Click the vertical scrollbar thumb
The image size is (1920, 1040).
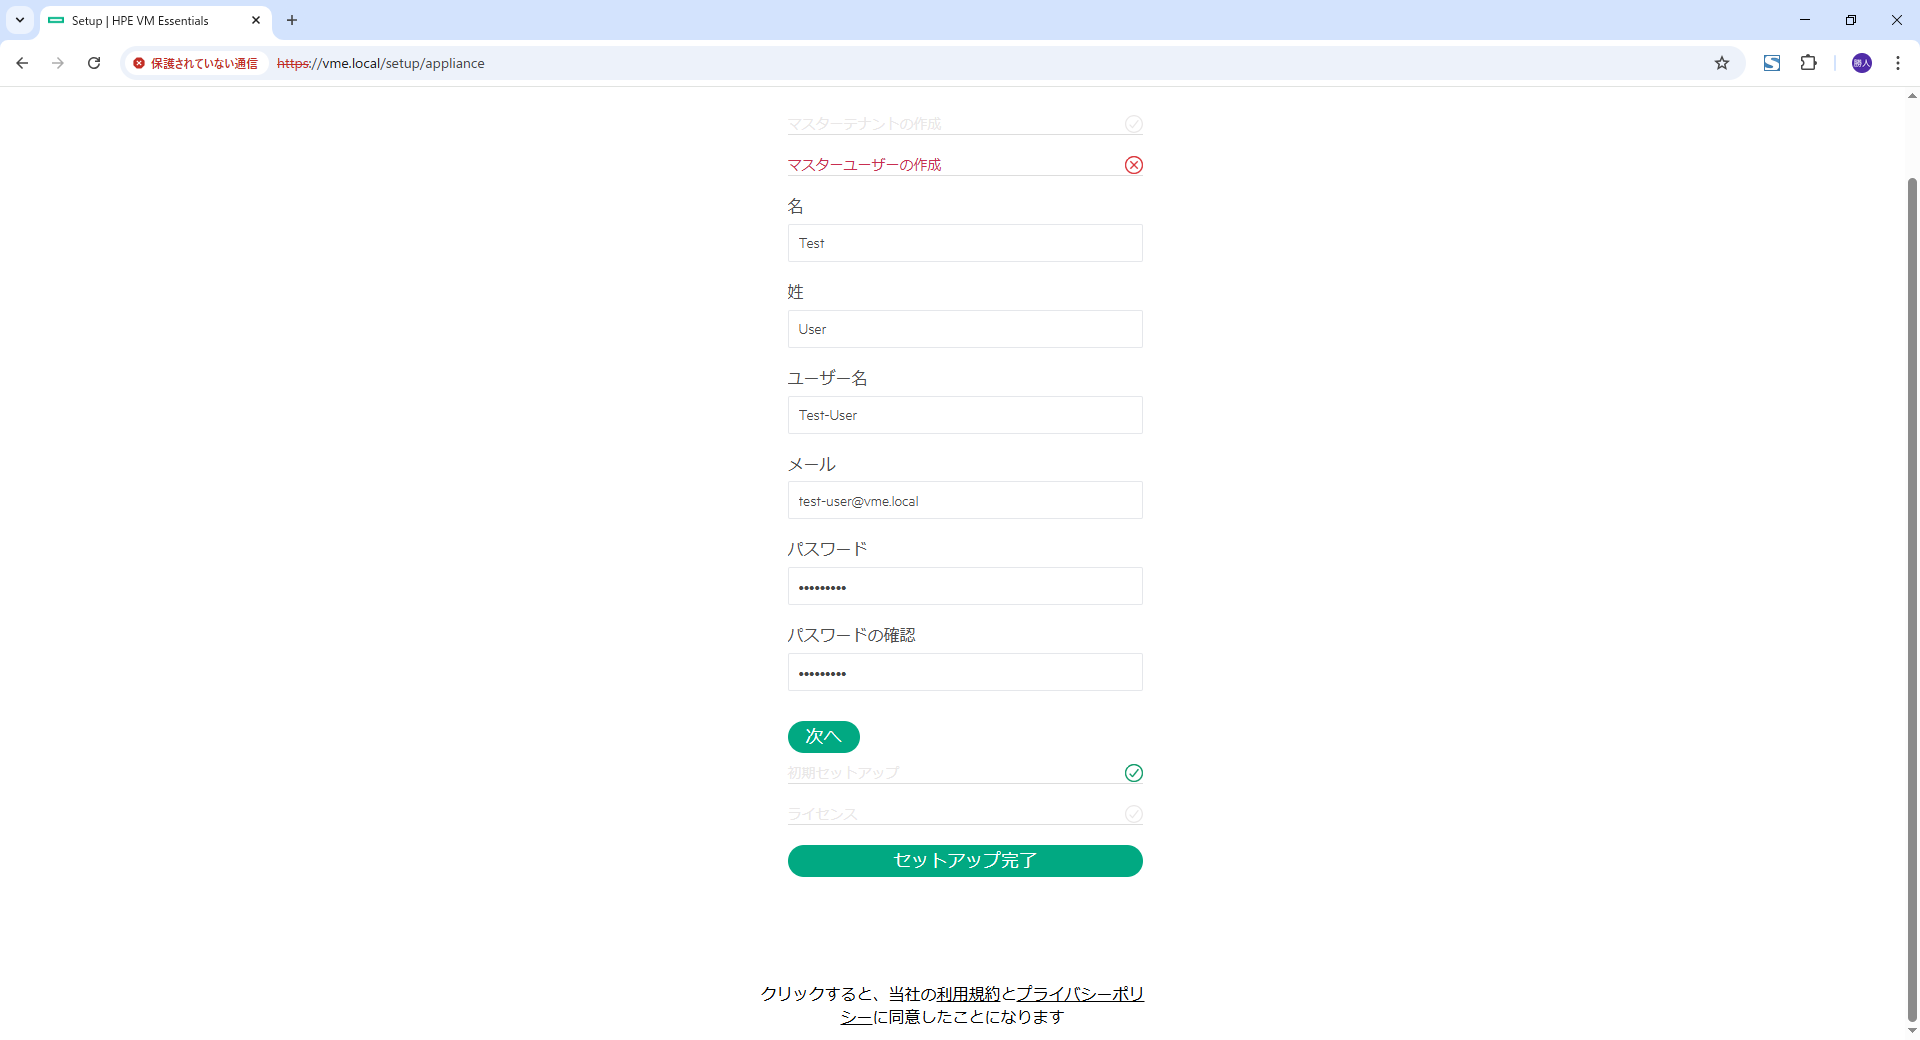click(x=1912, y=600)
